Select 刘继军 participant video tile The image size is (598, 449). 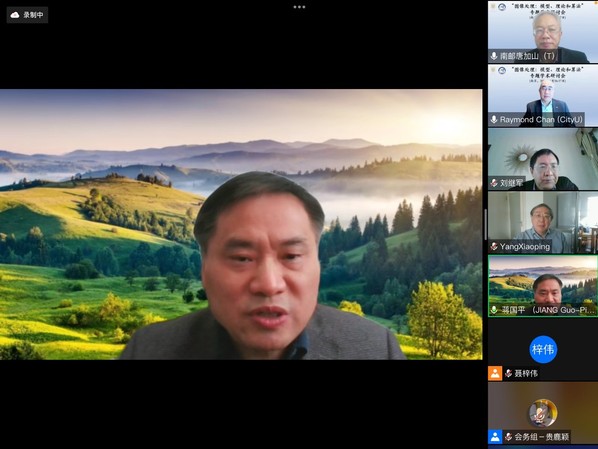point(543,159)
